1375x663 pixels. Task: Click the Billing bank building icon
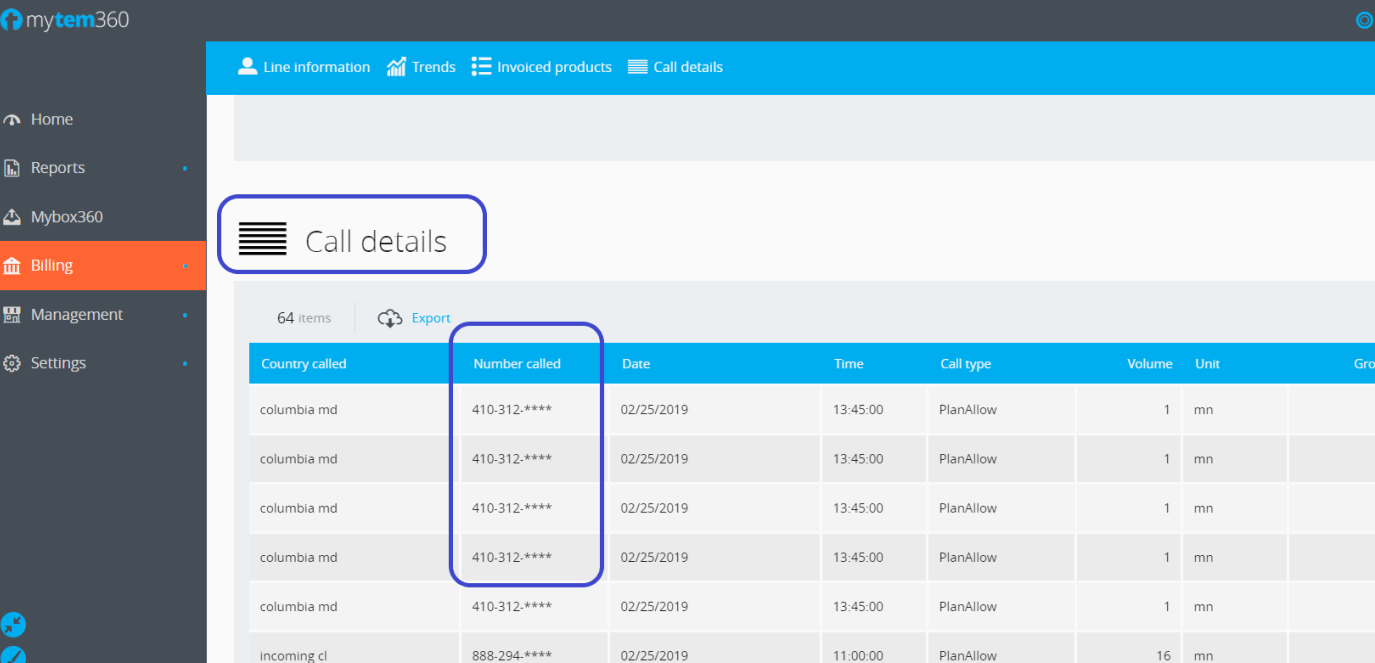coord(12,266)
